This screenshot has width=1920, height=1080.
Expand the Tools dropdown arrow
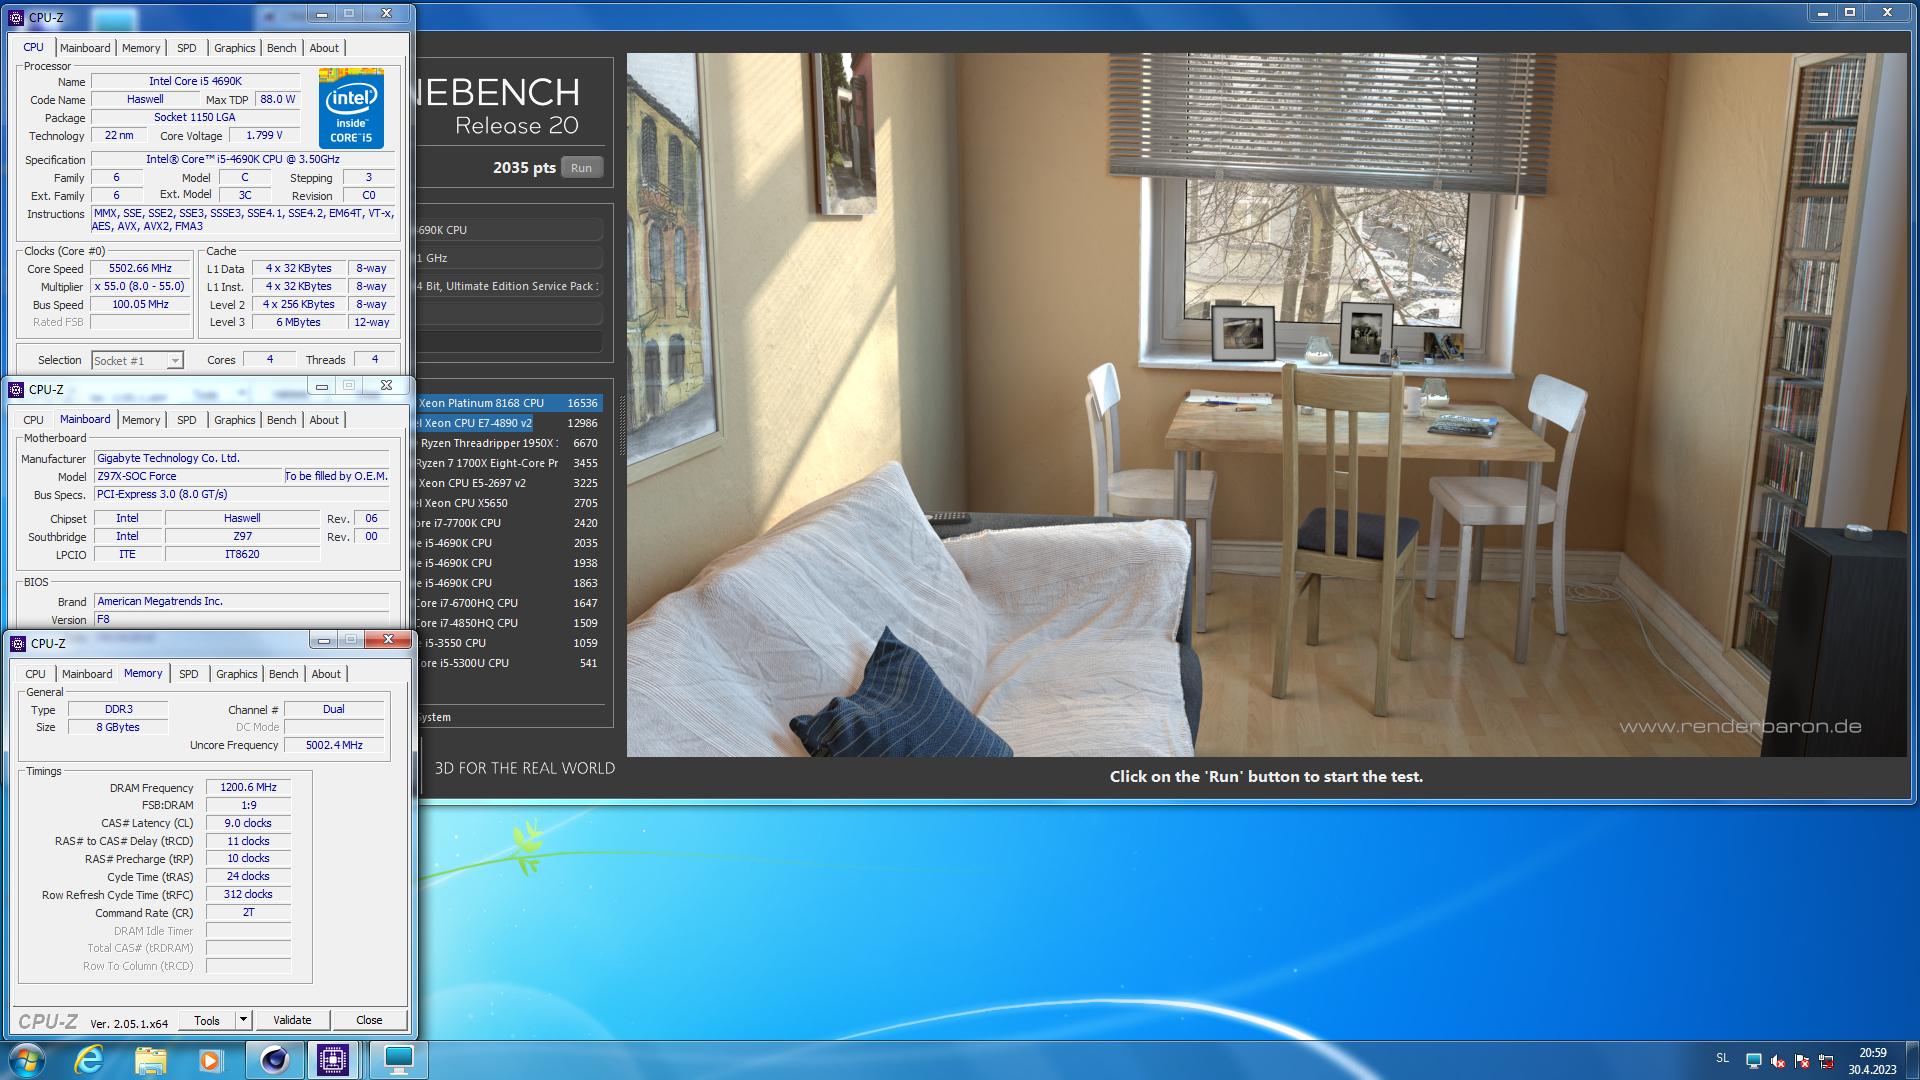(x=243, y=1020)
